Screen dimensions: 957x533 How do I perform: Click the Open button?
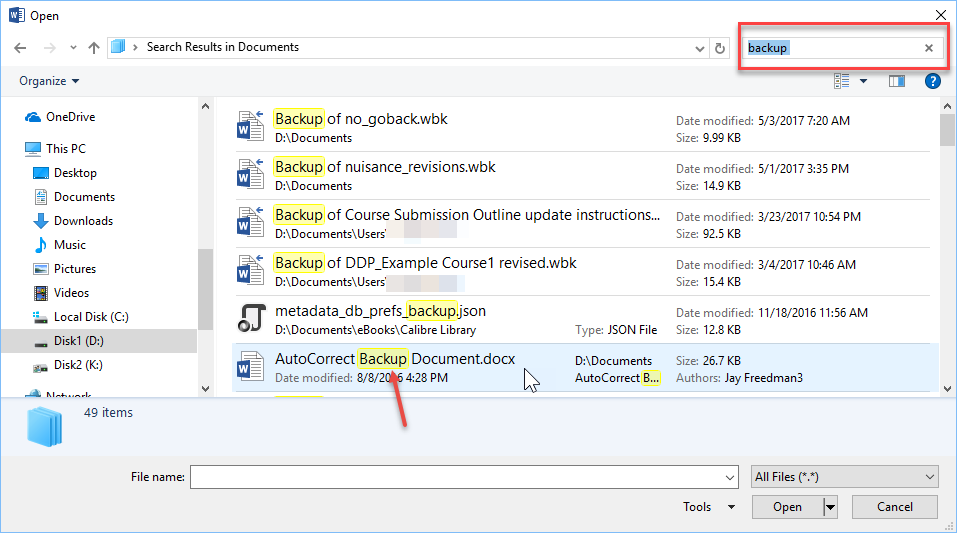[787, 507]
